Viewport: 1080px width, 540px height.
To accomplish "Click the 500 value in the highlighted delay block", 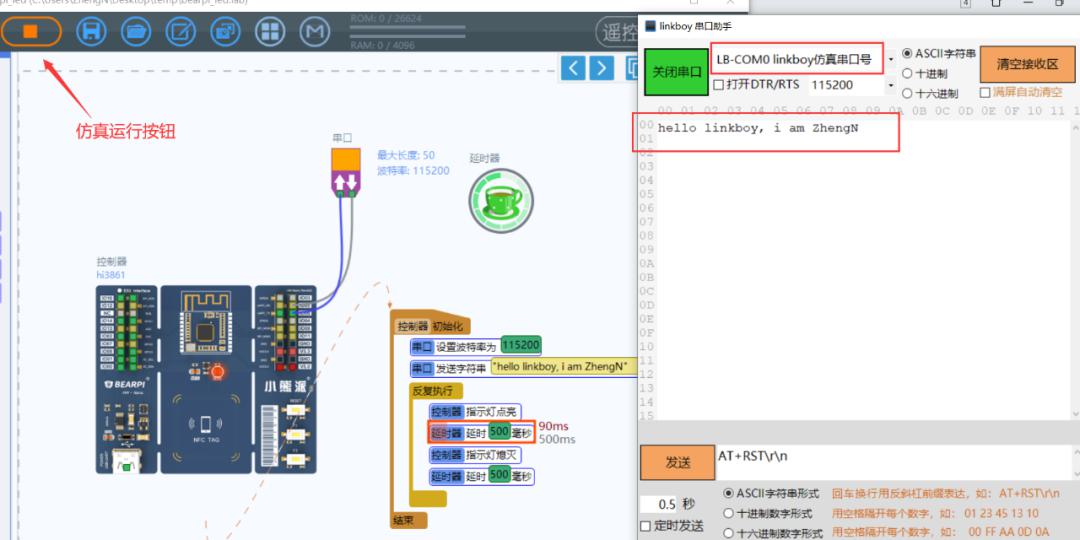I will [499, 433].
